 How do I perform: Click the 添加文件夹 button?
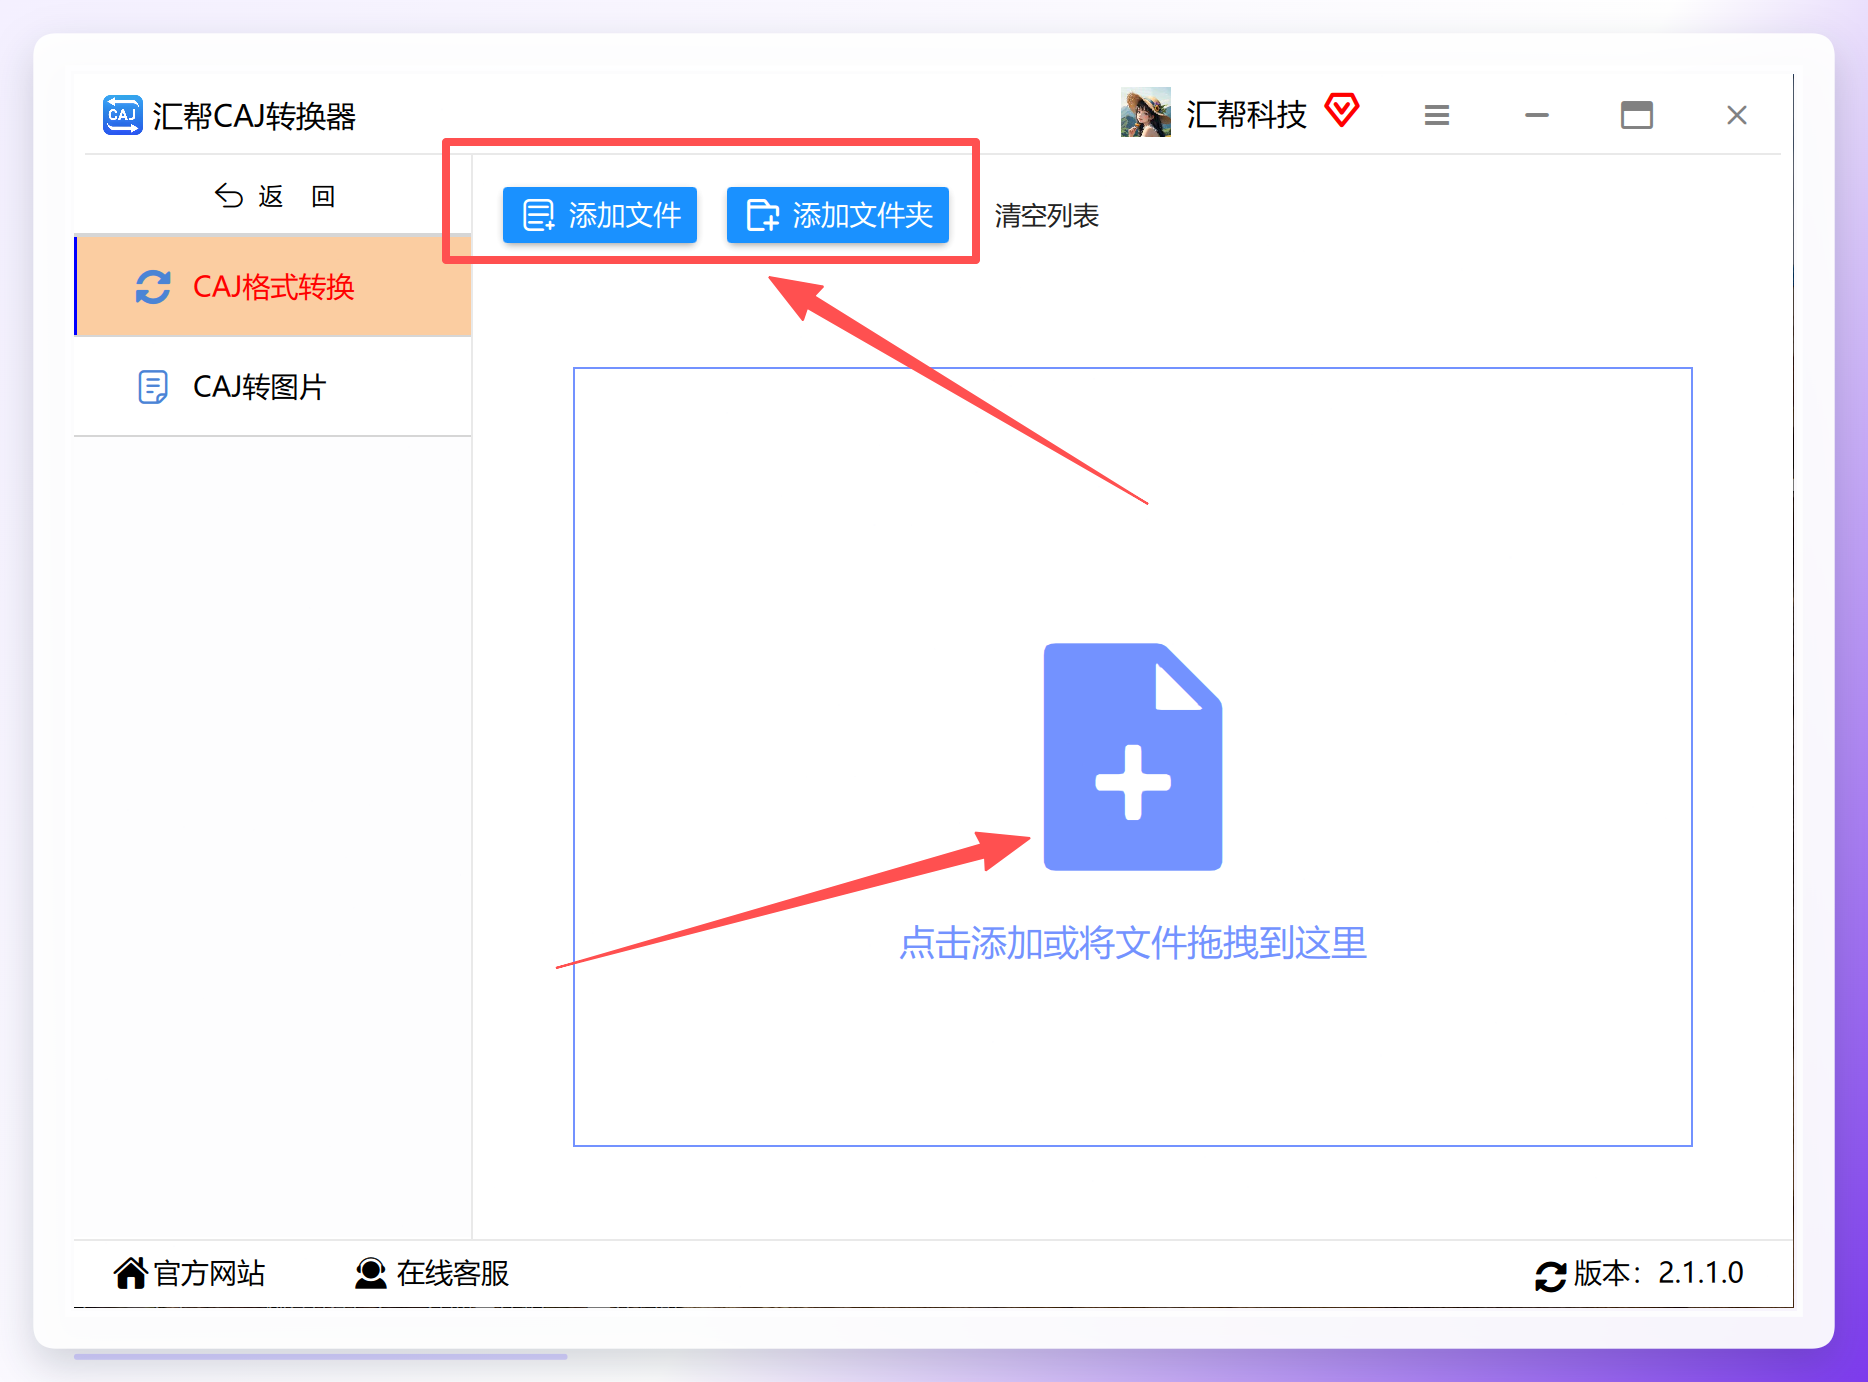pyautogui.click(x=837, y=215)
